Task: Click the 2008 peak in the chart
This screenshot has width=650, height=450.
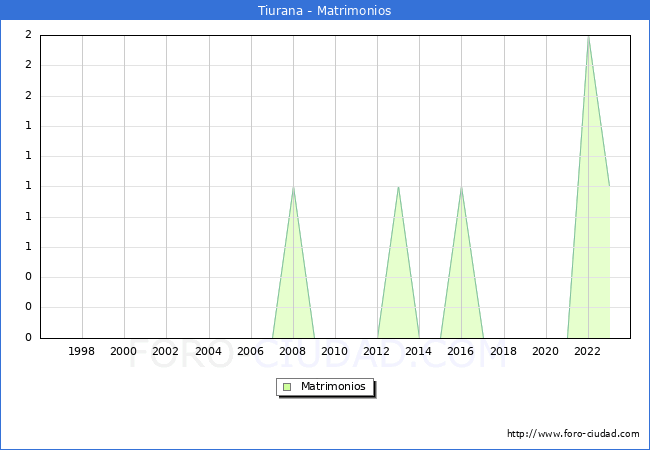Action: pyautogui.click(x=293, y=187)
